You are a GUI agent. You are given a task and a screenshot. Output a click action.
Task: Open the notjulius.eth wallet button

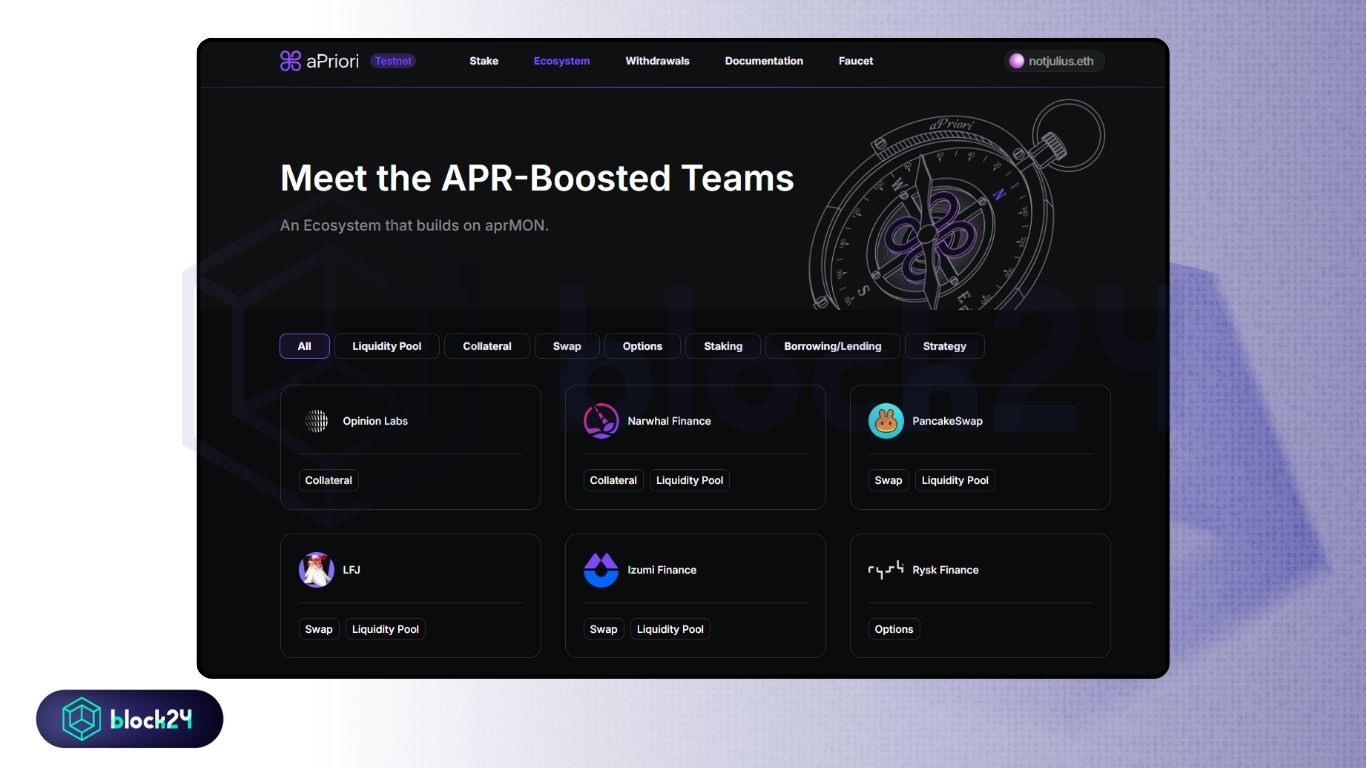pyautogui.click(x=1054, y=61)
